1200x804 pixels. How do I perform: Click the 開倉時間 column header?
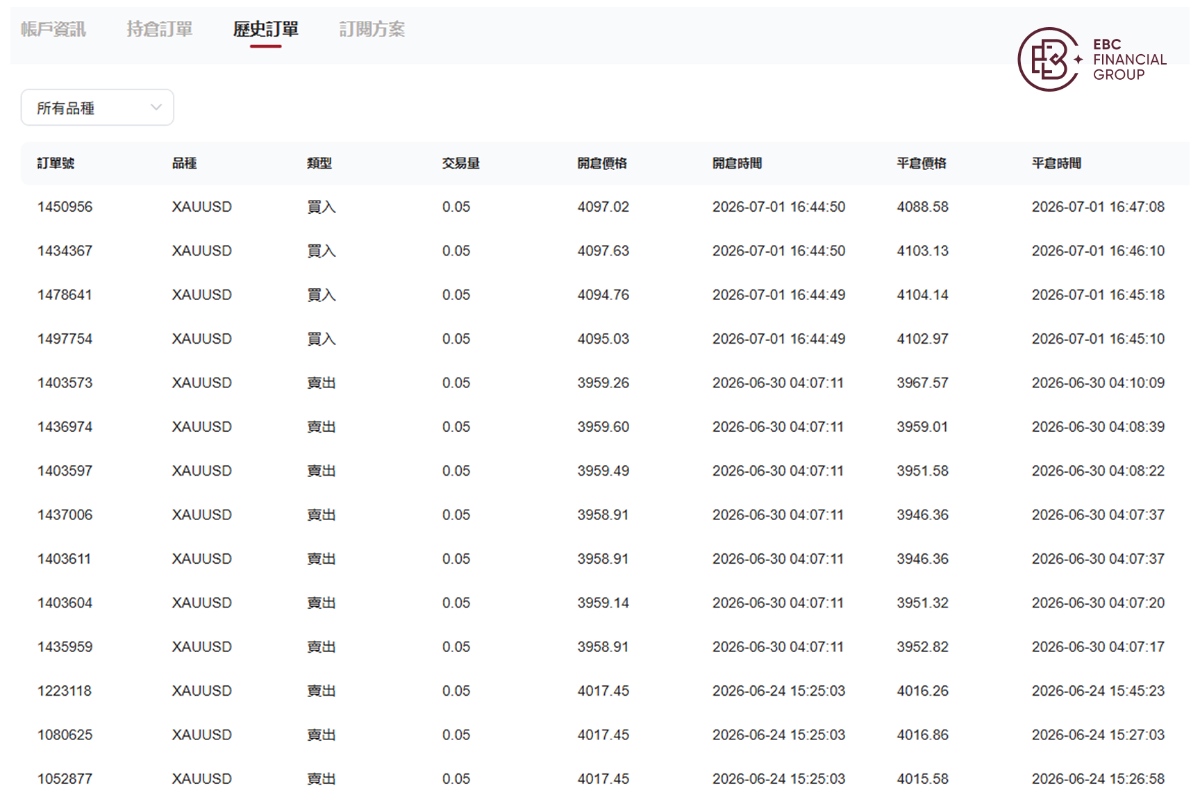tap(737, 163)
